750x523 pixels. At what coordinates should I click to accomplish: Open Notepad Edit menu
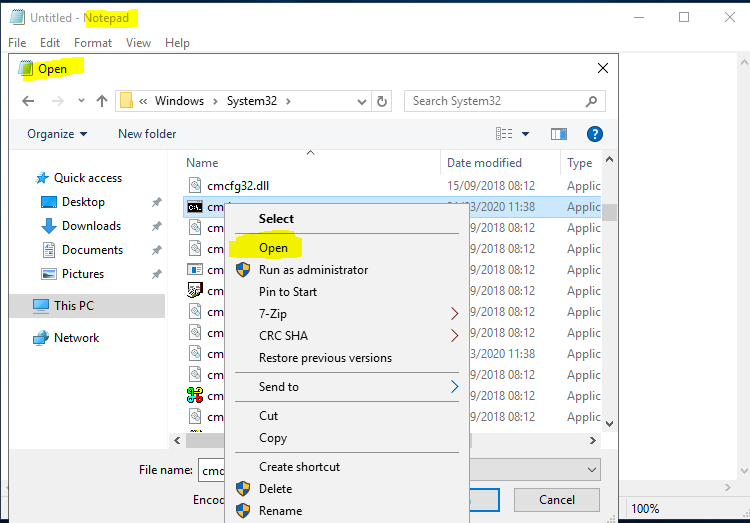click(50, 43)
